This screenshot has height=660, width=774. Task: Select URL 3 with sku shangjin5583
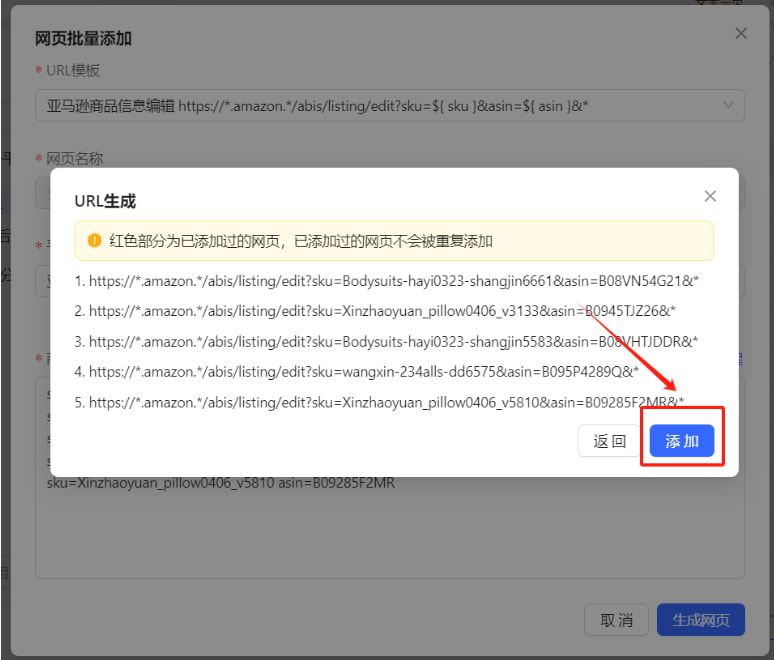[386, 342]
